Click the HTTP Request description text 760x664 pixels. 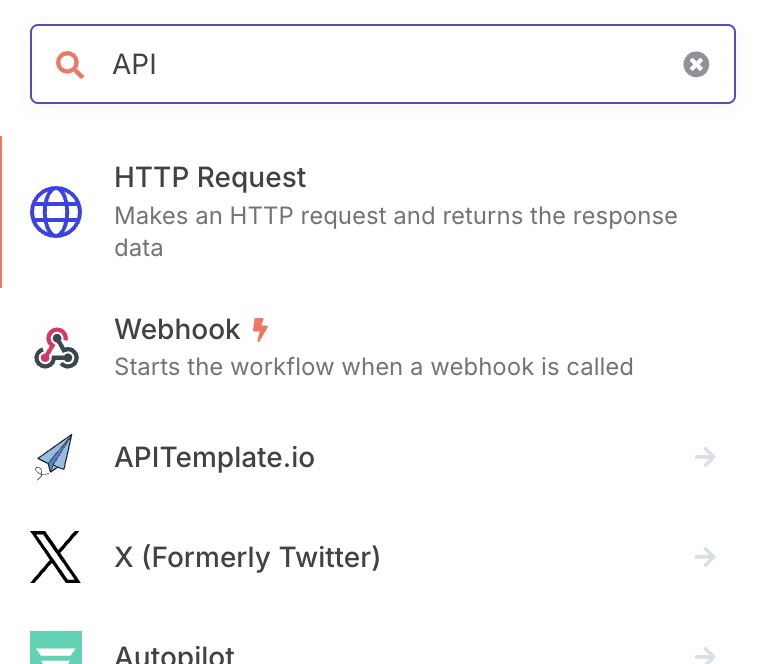tap(396, 232)
